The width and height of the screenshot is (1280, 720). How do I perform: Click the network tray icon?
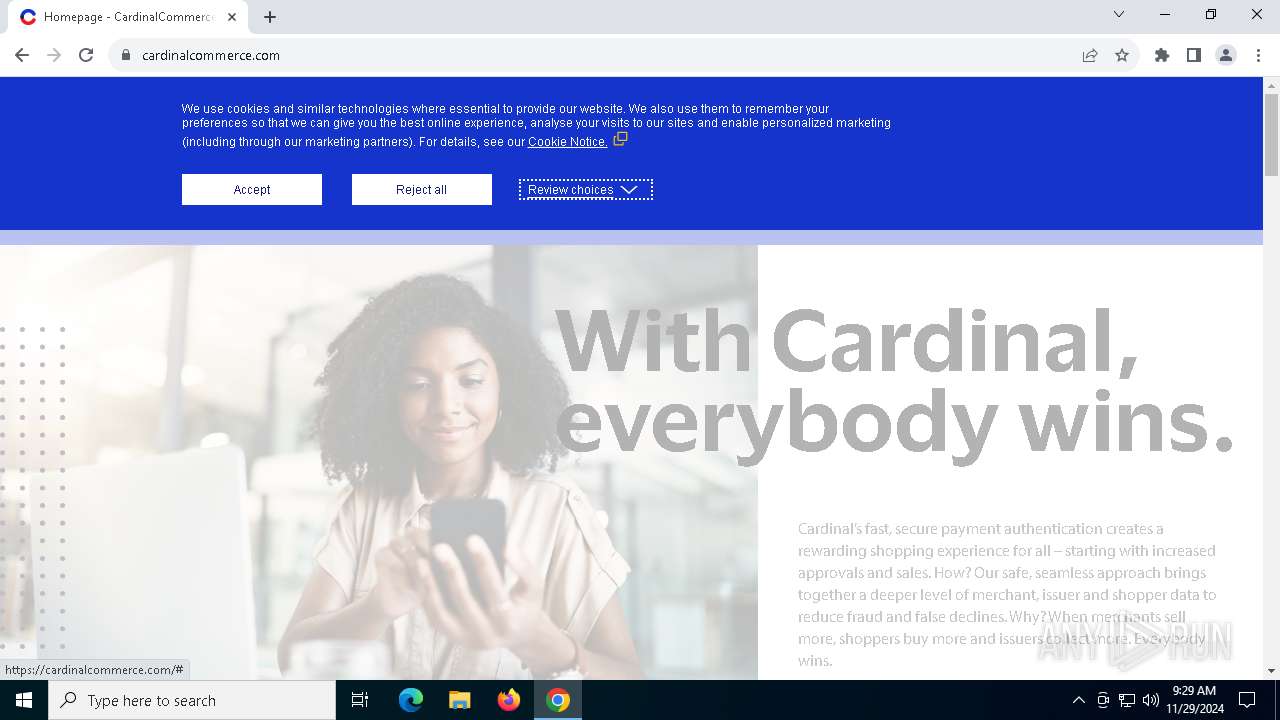point(1127,700)
